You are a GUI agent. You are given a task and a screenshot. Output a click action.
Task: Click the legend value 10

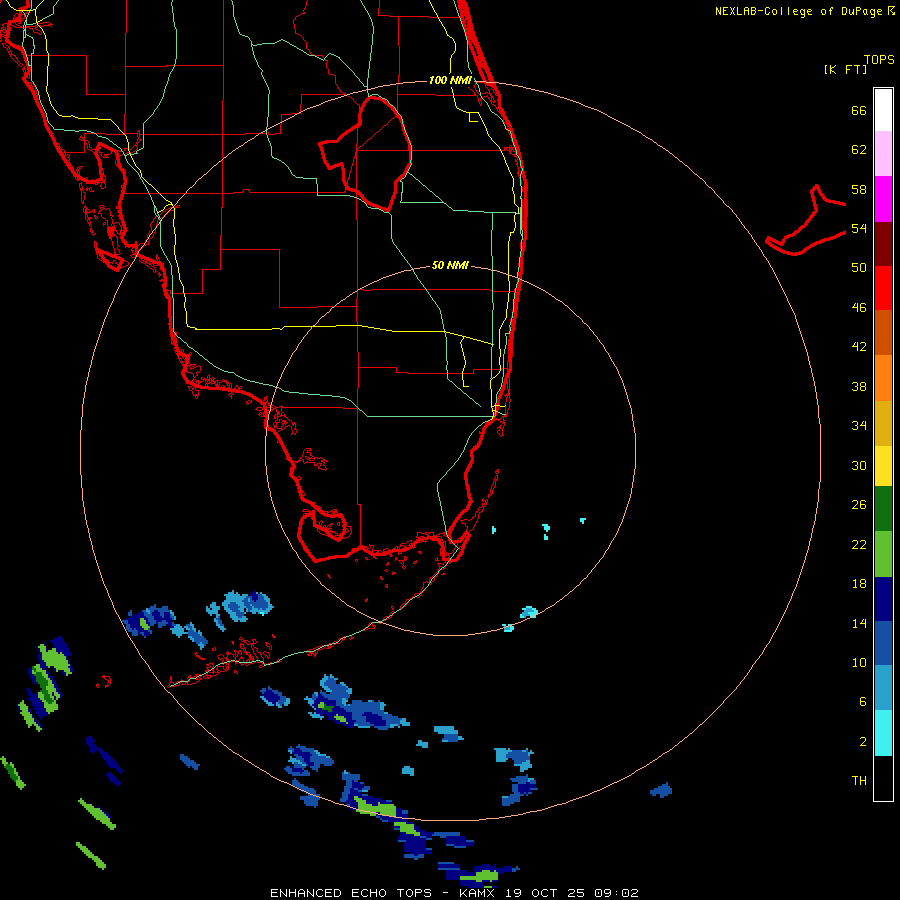tap(859, 662)
